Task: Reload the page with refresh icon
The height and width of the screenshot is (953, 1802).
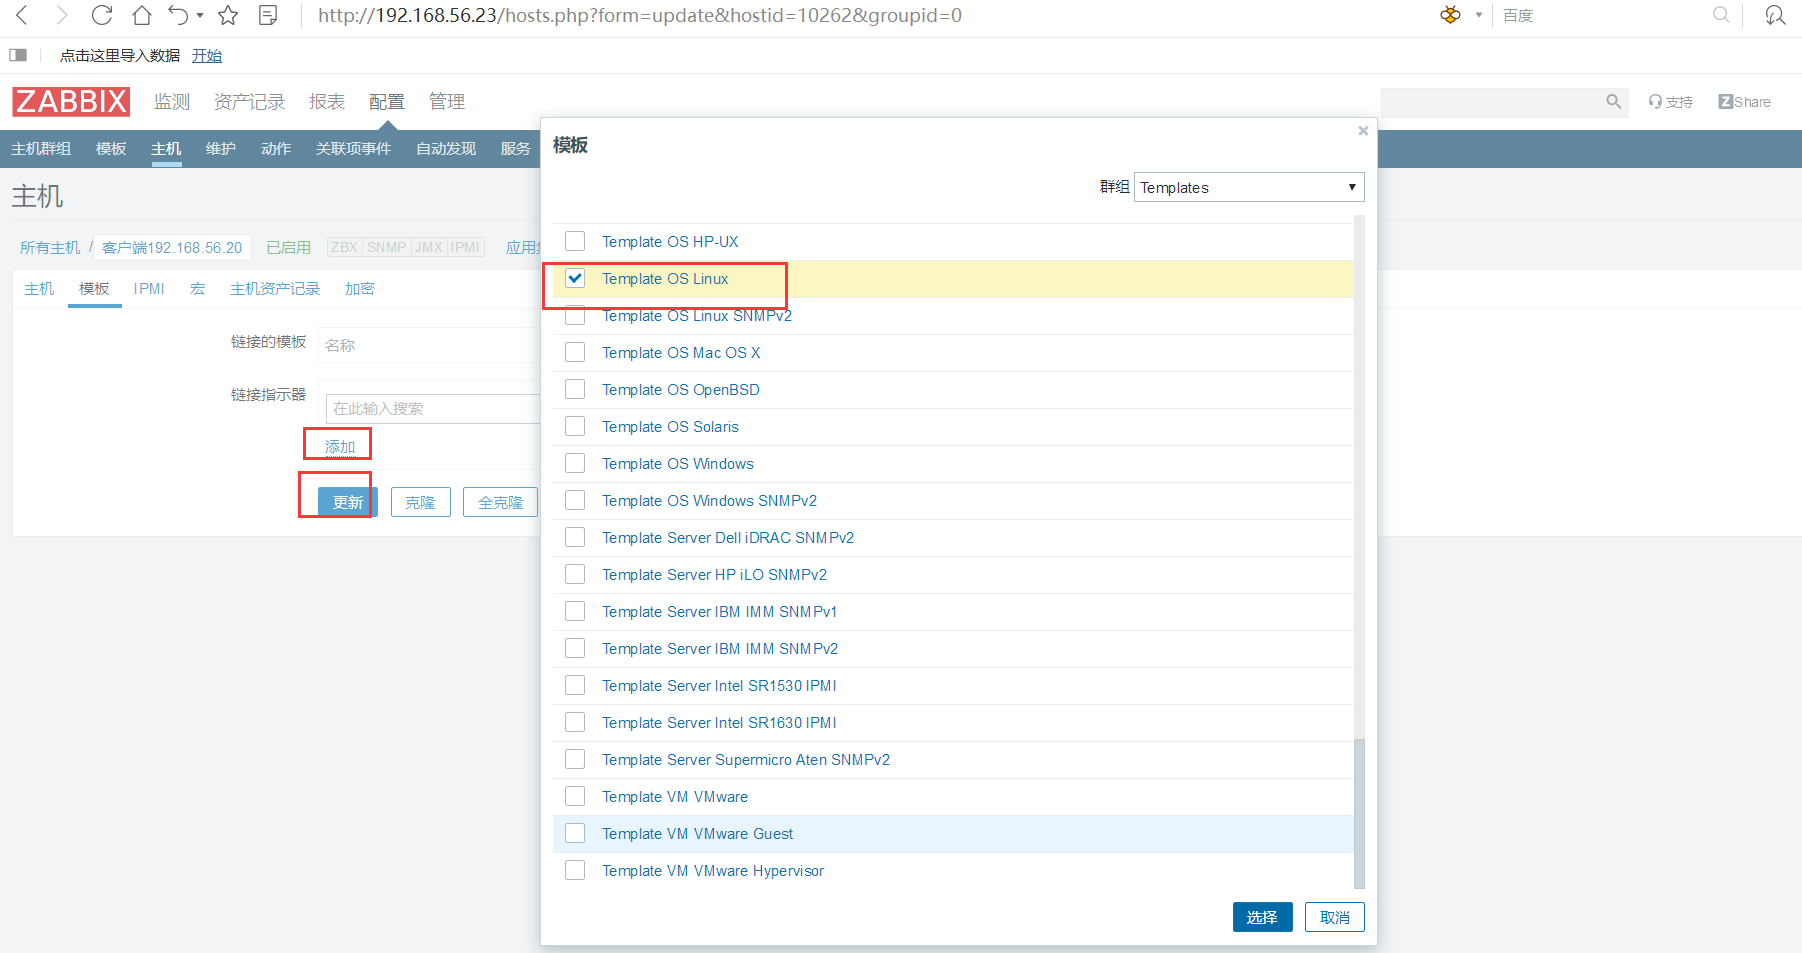Action: tap(102, 15)
